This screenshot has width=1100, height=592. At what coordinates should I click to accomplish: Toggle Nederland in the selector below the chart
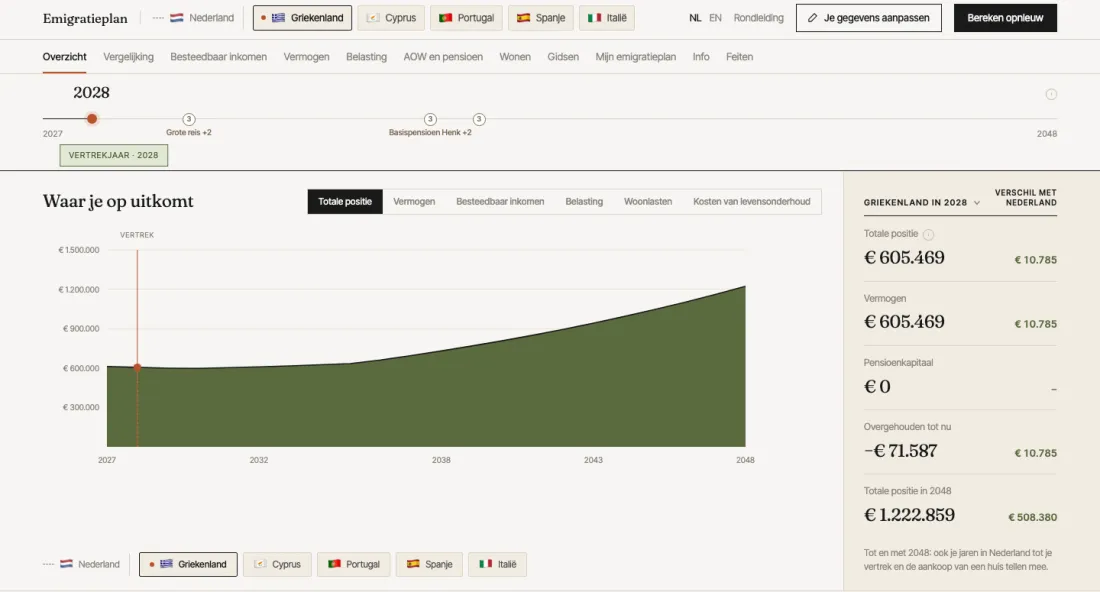[x=81, y=564]
